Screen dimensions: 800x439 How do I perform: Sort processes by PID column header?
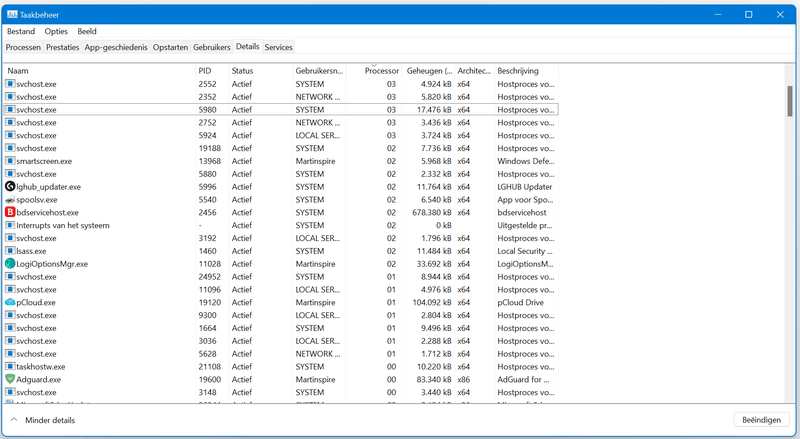pyautogui.click(x=205, y=71)
